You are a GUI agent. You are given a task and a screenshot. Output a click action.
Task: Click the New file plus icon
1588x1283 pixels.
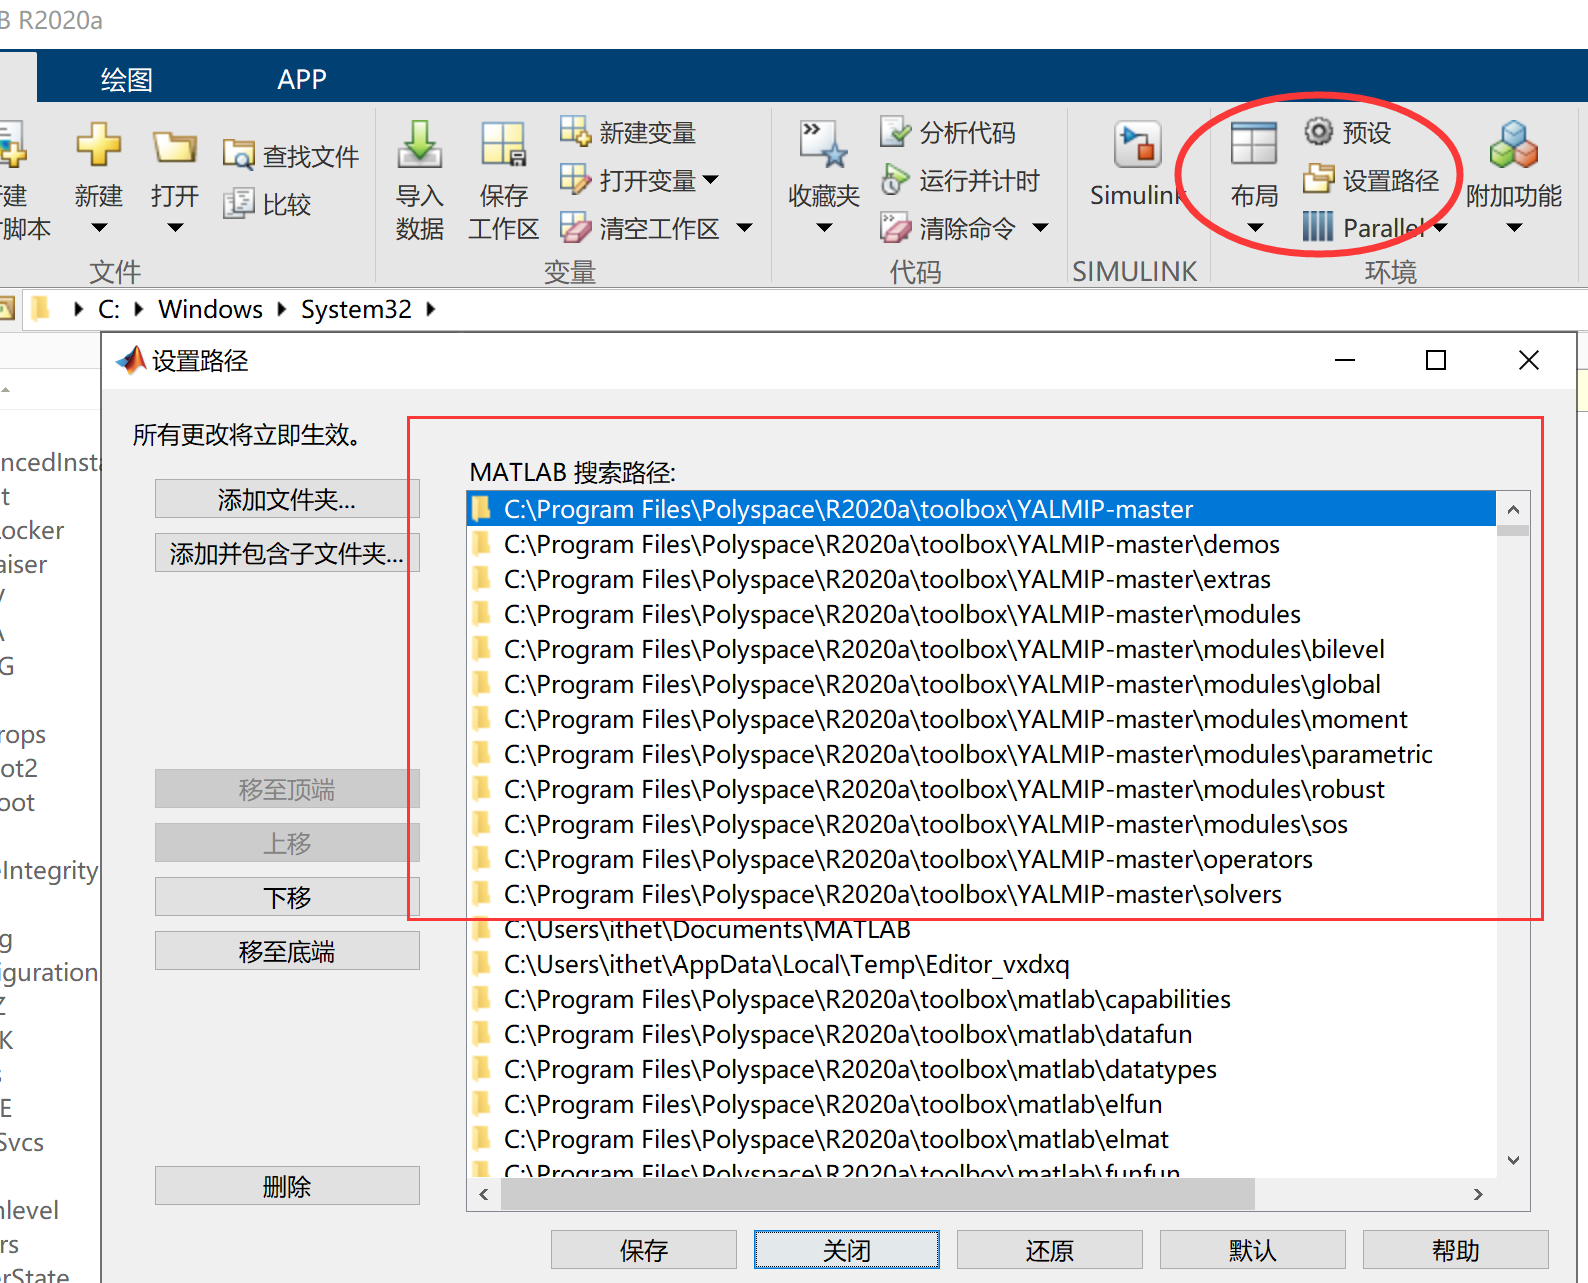click(x=98, y=145)
